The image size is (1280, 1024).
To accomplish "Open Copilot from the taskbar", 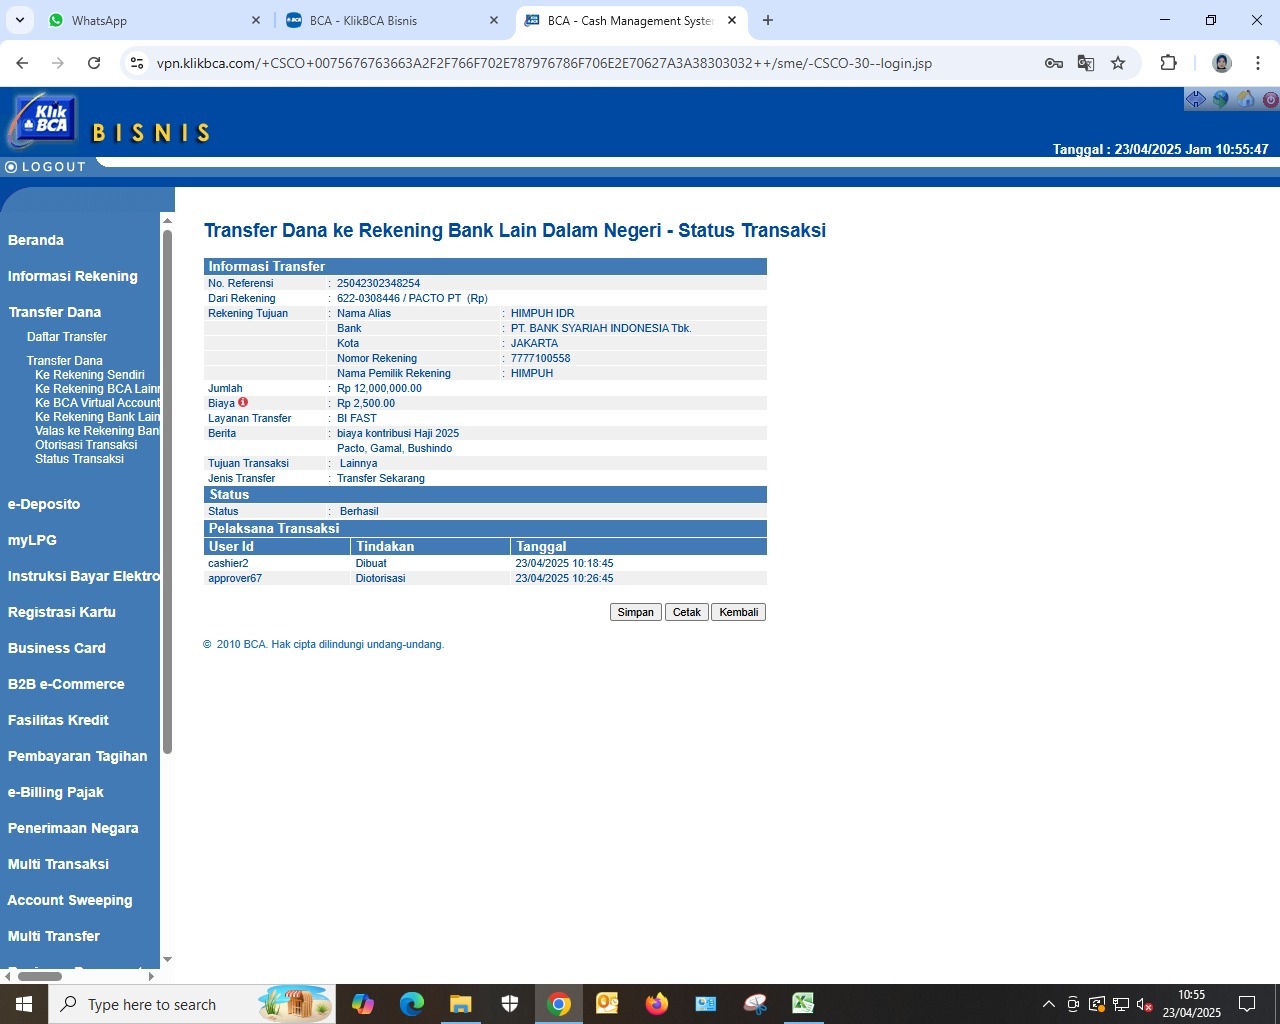I will coord(363,1004).
